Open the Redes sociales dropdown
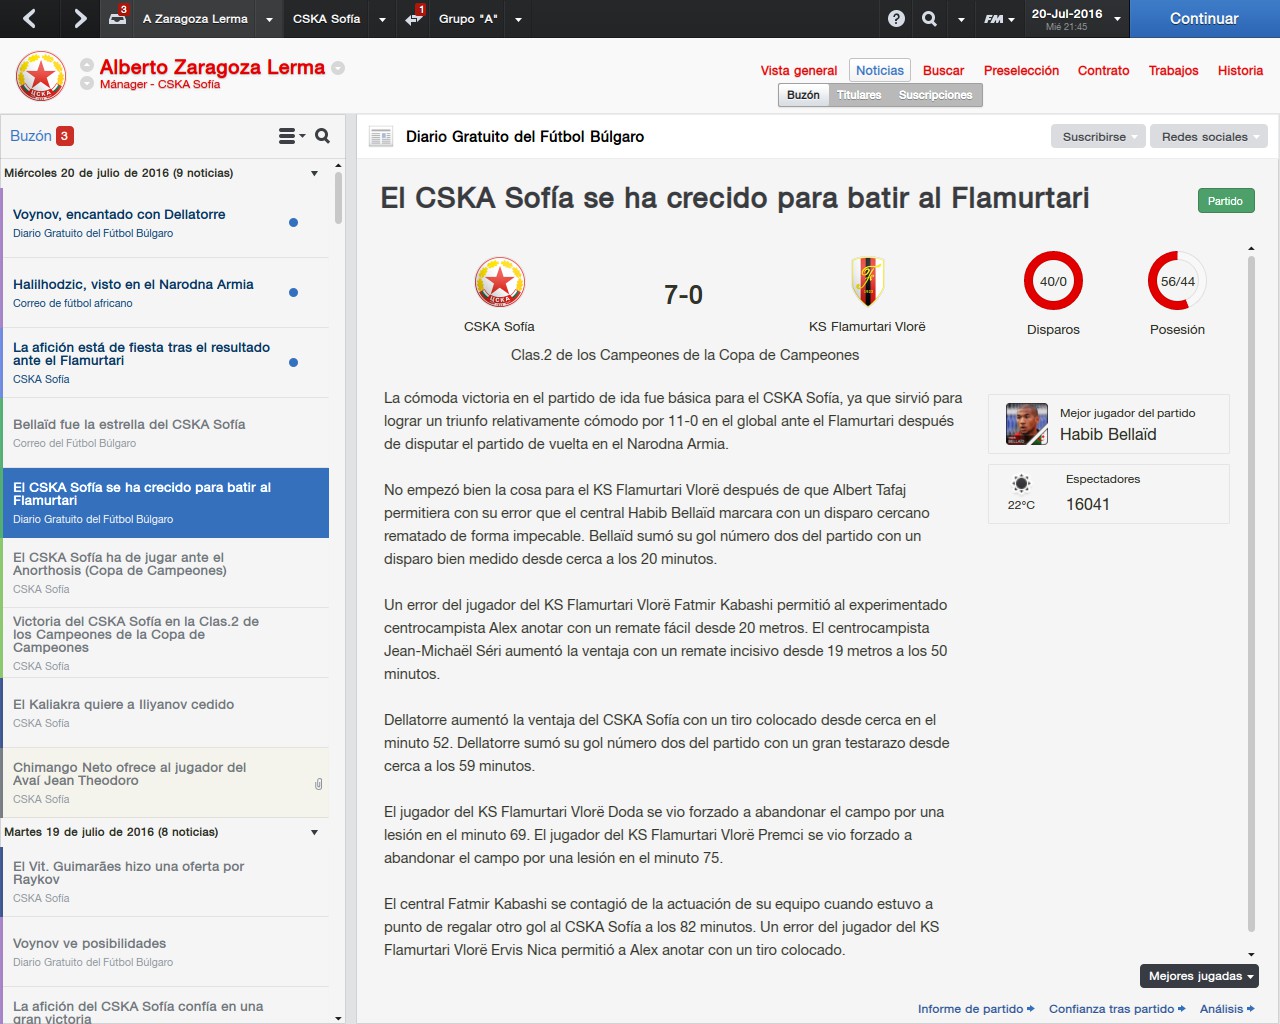 tap(1208, 137)
